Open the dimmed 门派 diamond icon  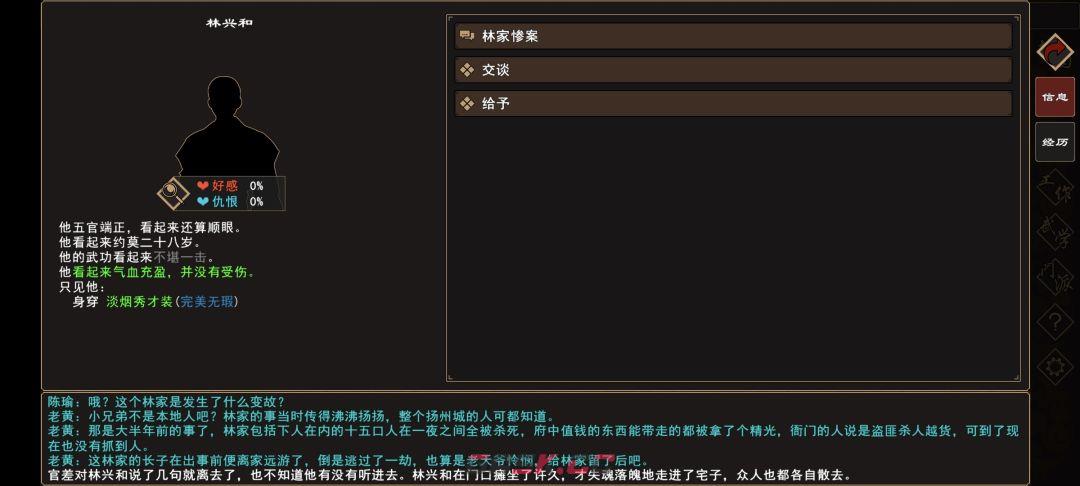click(1055, 279)
